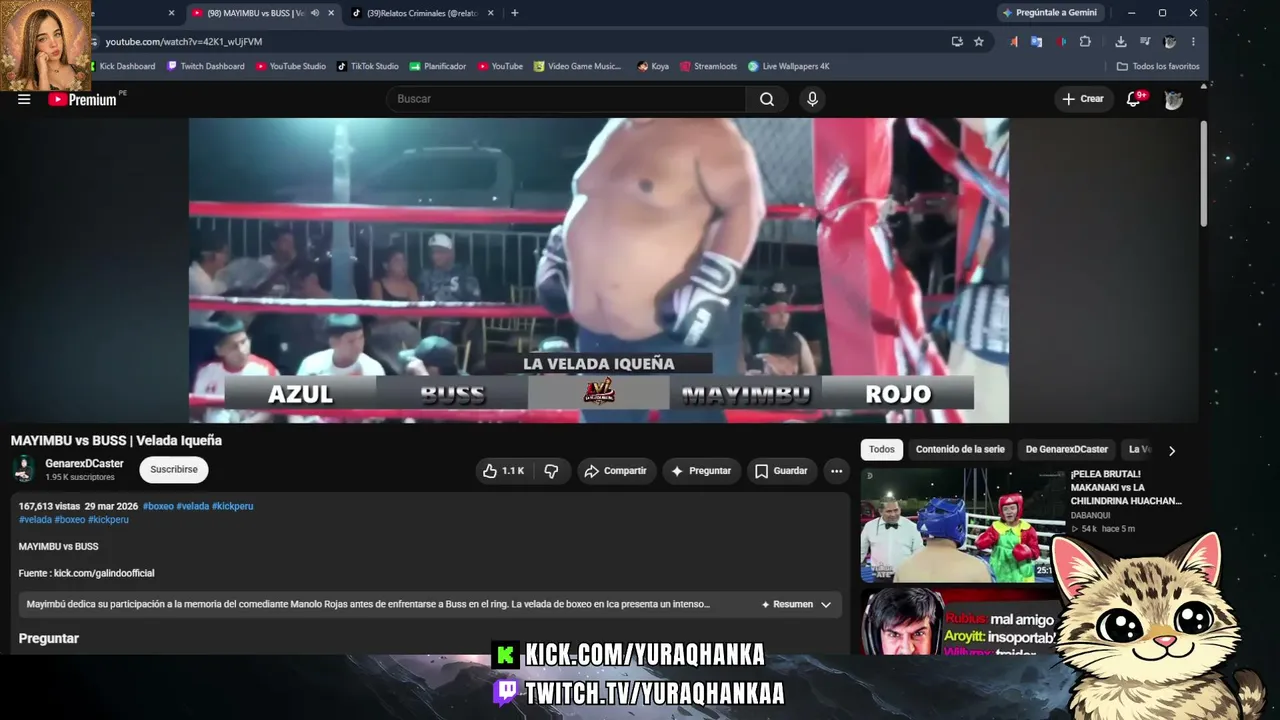Open kick.com/galindoofficial source link
Viewport: 1280px width, 720px height.
104,573
